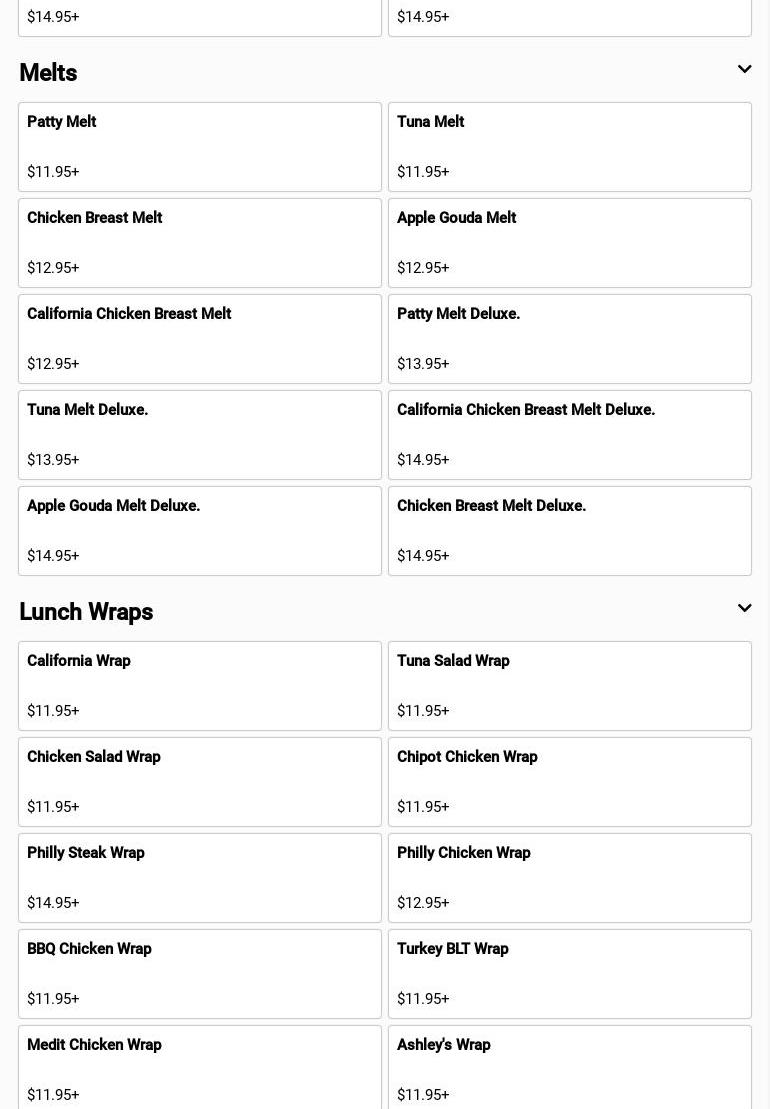Select California Chicken Breast Melt
The height and width of the screenshot is (1109, 770).
pos(199,339)
